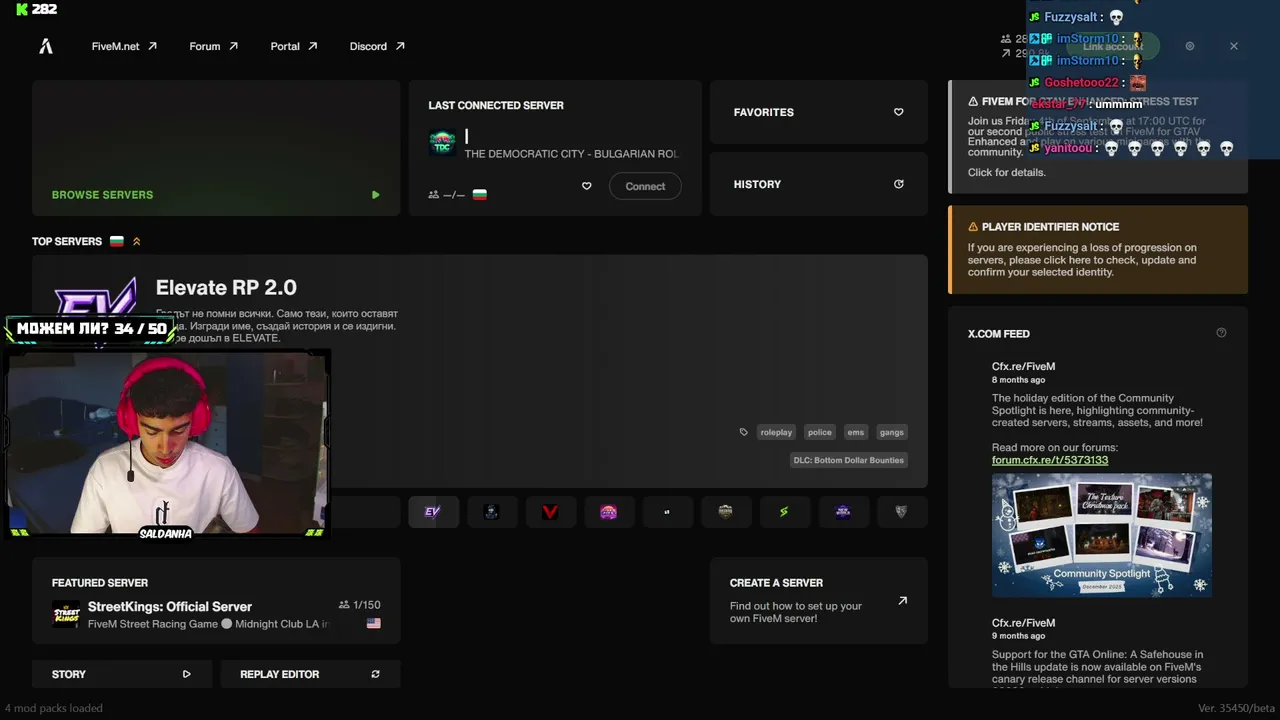
Task: Click the X.com Feed help icon
Action: (1221, 333)
